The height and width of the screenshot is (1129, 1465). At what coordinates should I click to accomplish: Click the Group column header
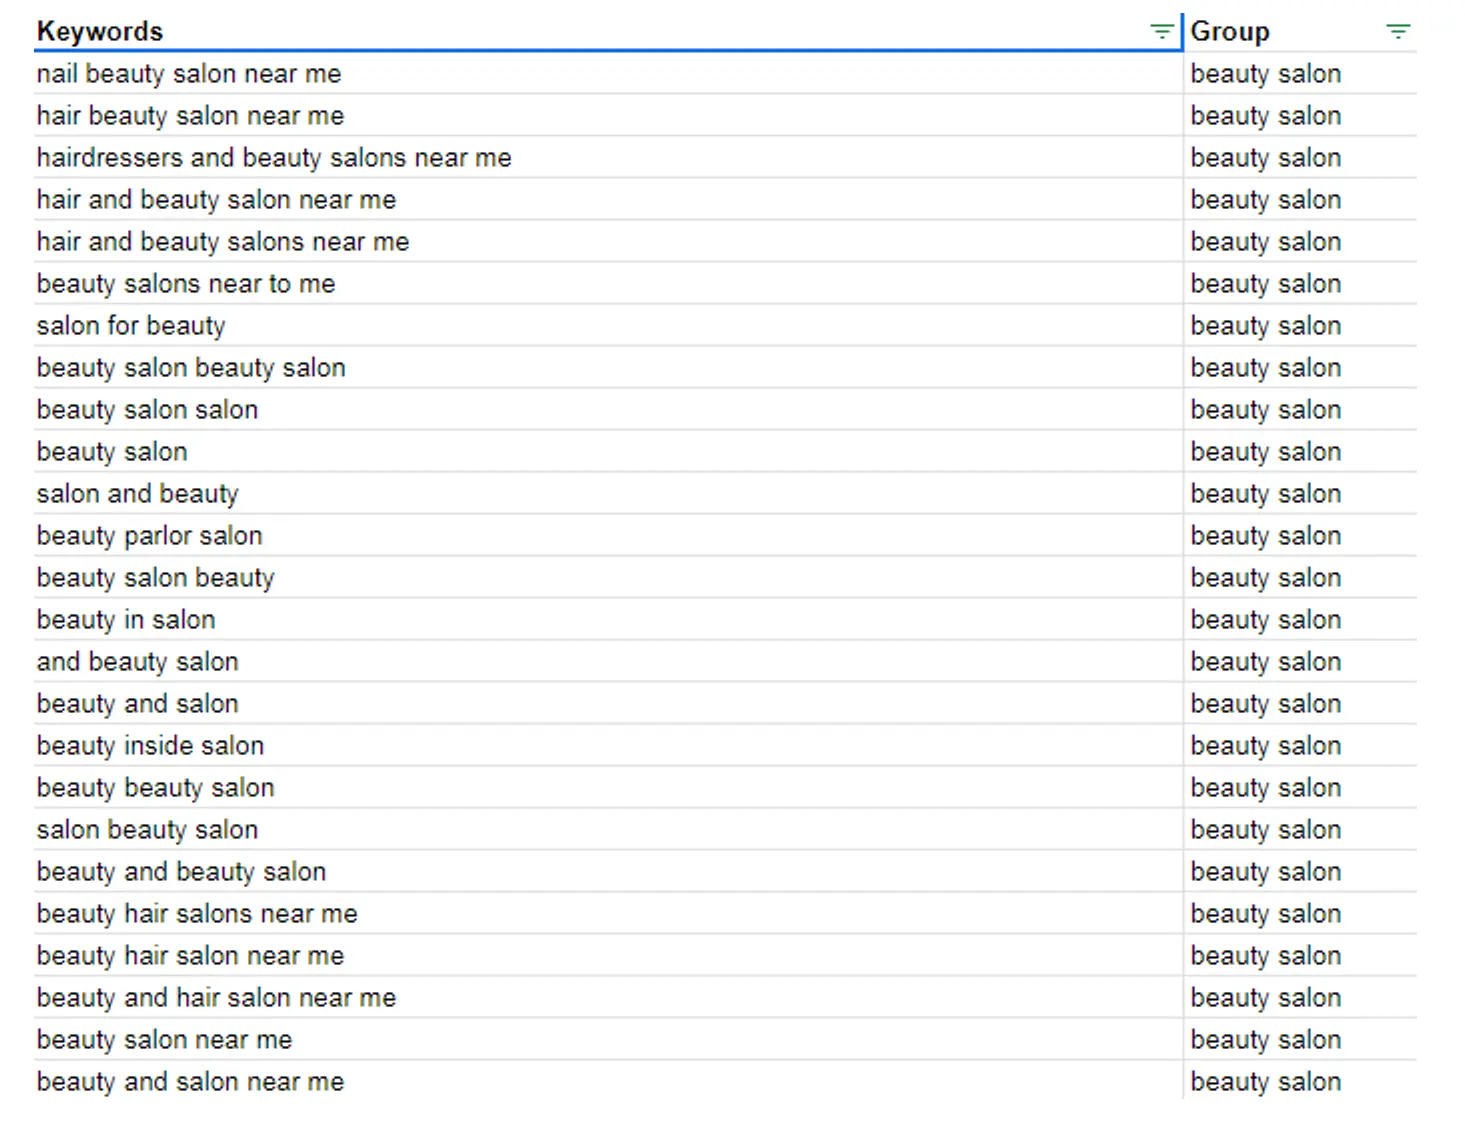click(x=1229, y=31)
